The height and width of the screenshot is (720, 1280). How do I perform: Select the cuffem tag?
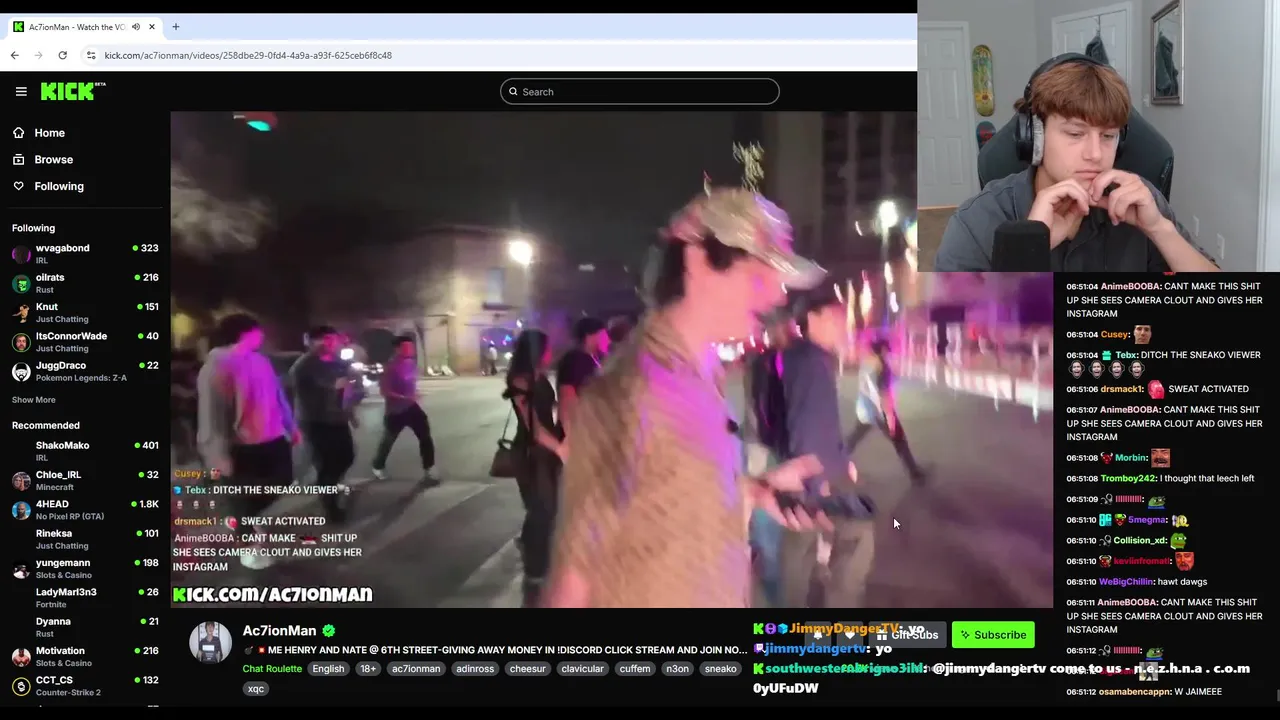[635, 669]
